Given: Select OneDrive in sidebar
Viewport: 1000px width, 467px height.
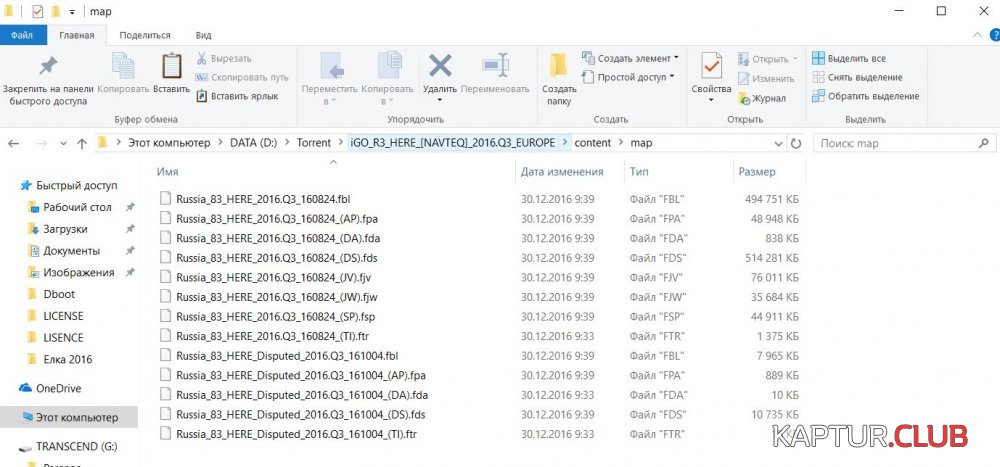Looking at the screenshot, I should (58, 388).
